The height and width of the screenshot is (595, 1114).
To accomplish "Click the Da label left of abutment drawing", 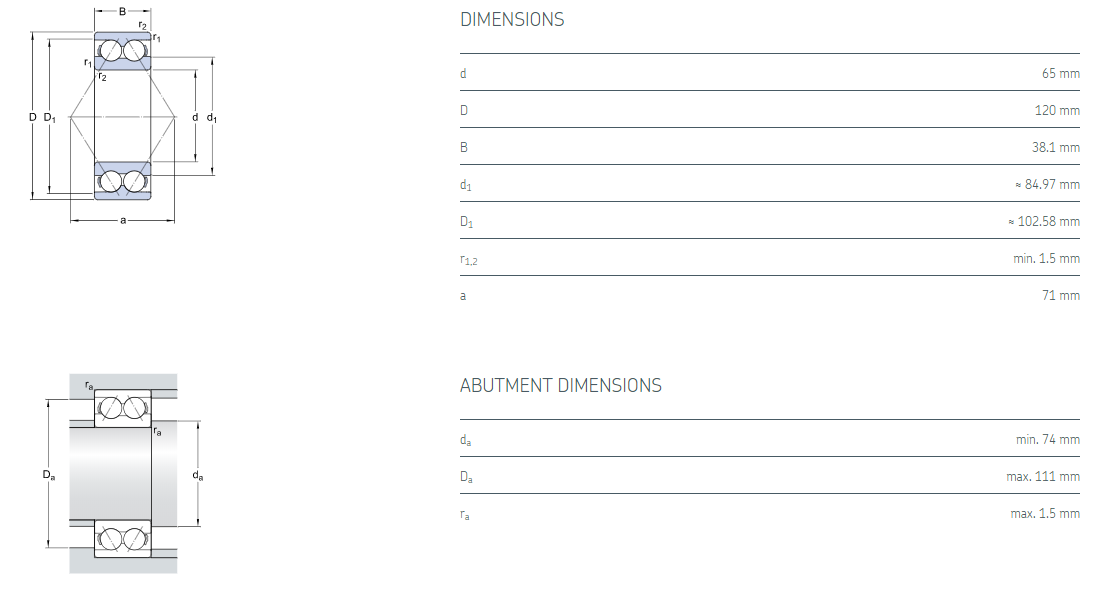I will pyautogui.click(x=49, y=475).
